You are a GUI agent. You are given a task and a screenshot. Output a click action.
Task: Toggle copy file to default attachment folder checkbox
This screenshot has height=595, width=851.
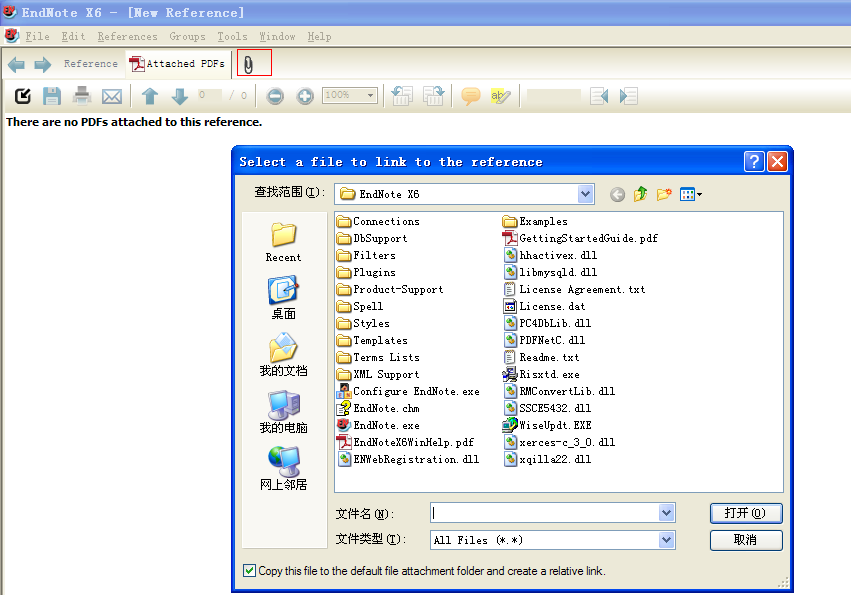[x=249, y=571]
